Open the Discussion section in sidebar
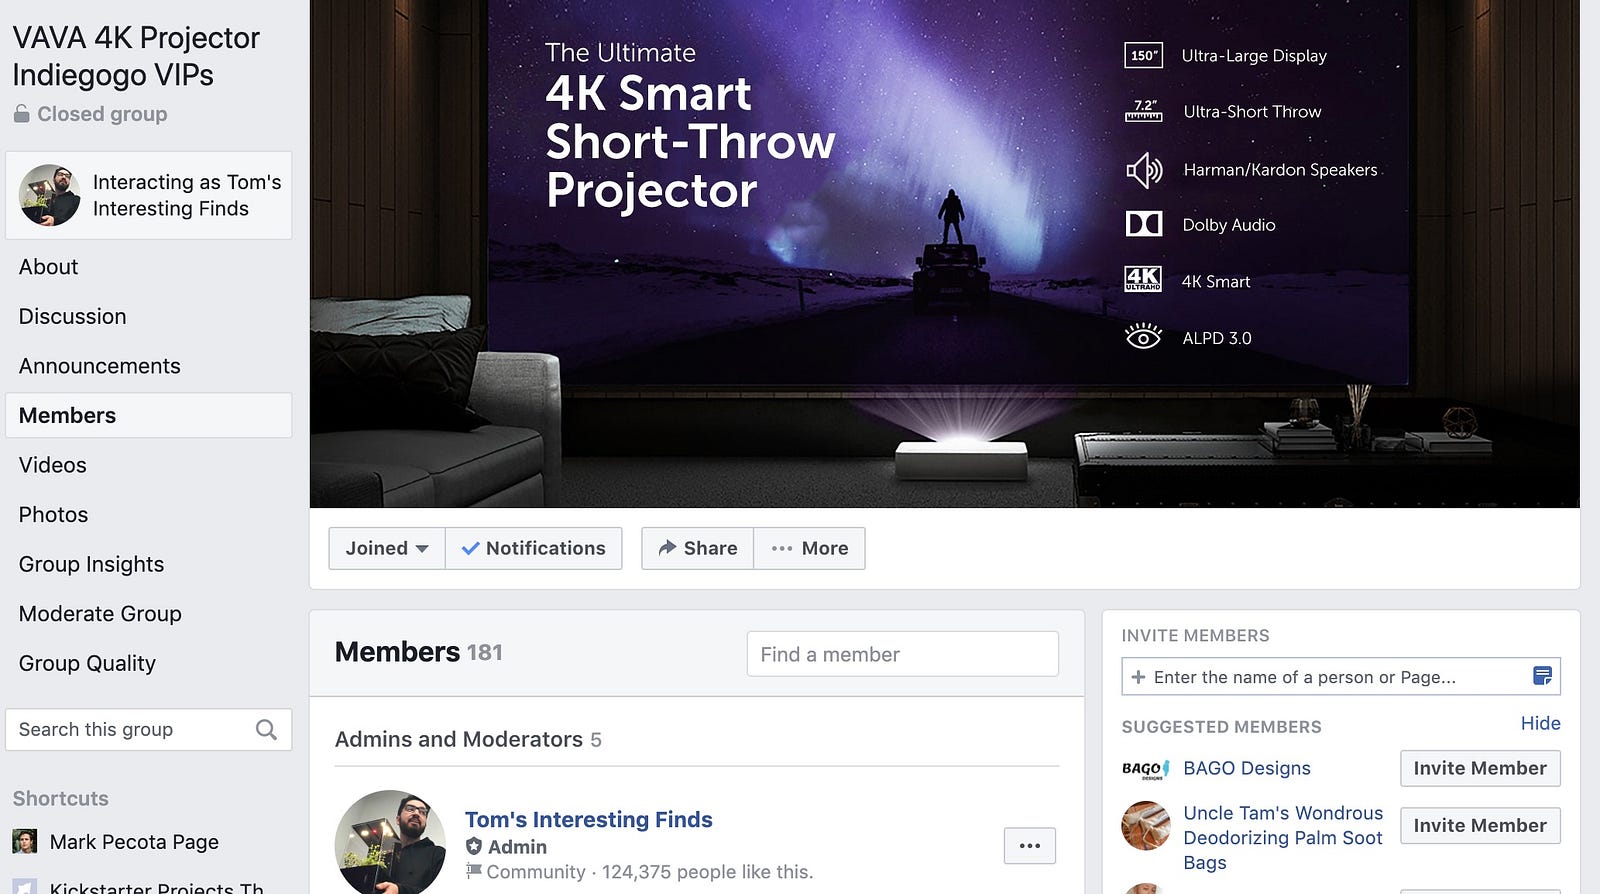The image size is (1600, 894). (73, 316)
